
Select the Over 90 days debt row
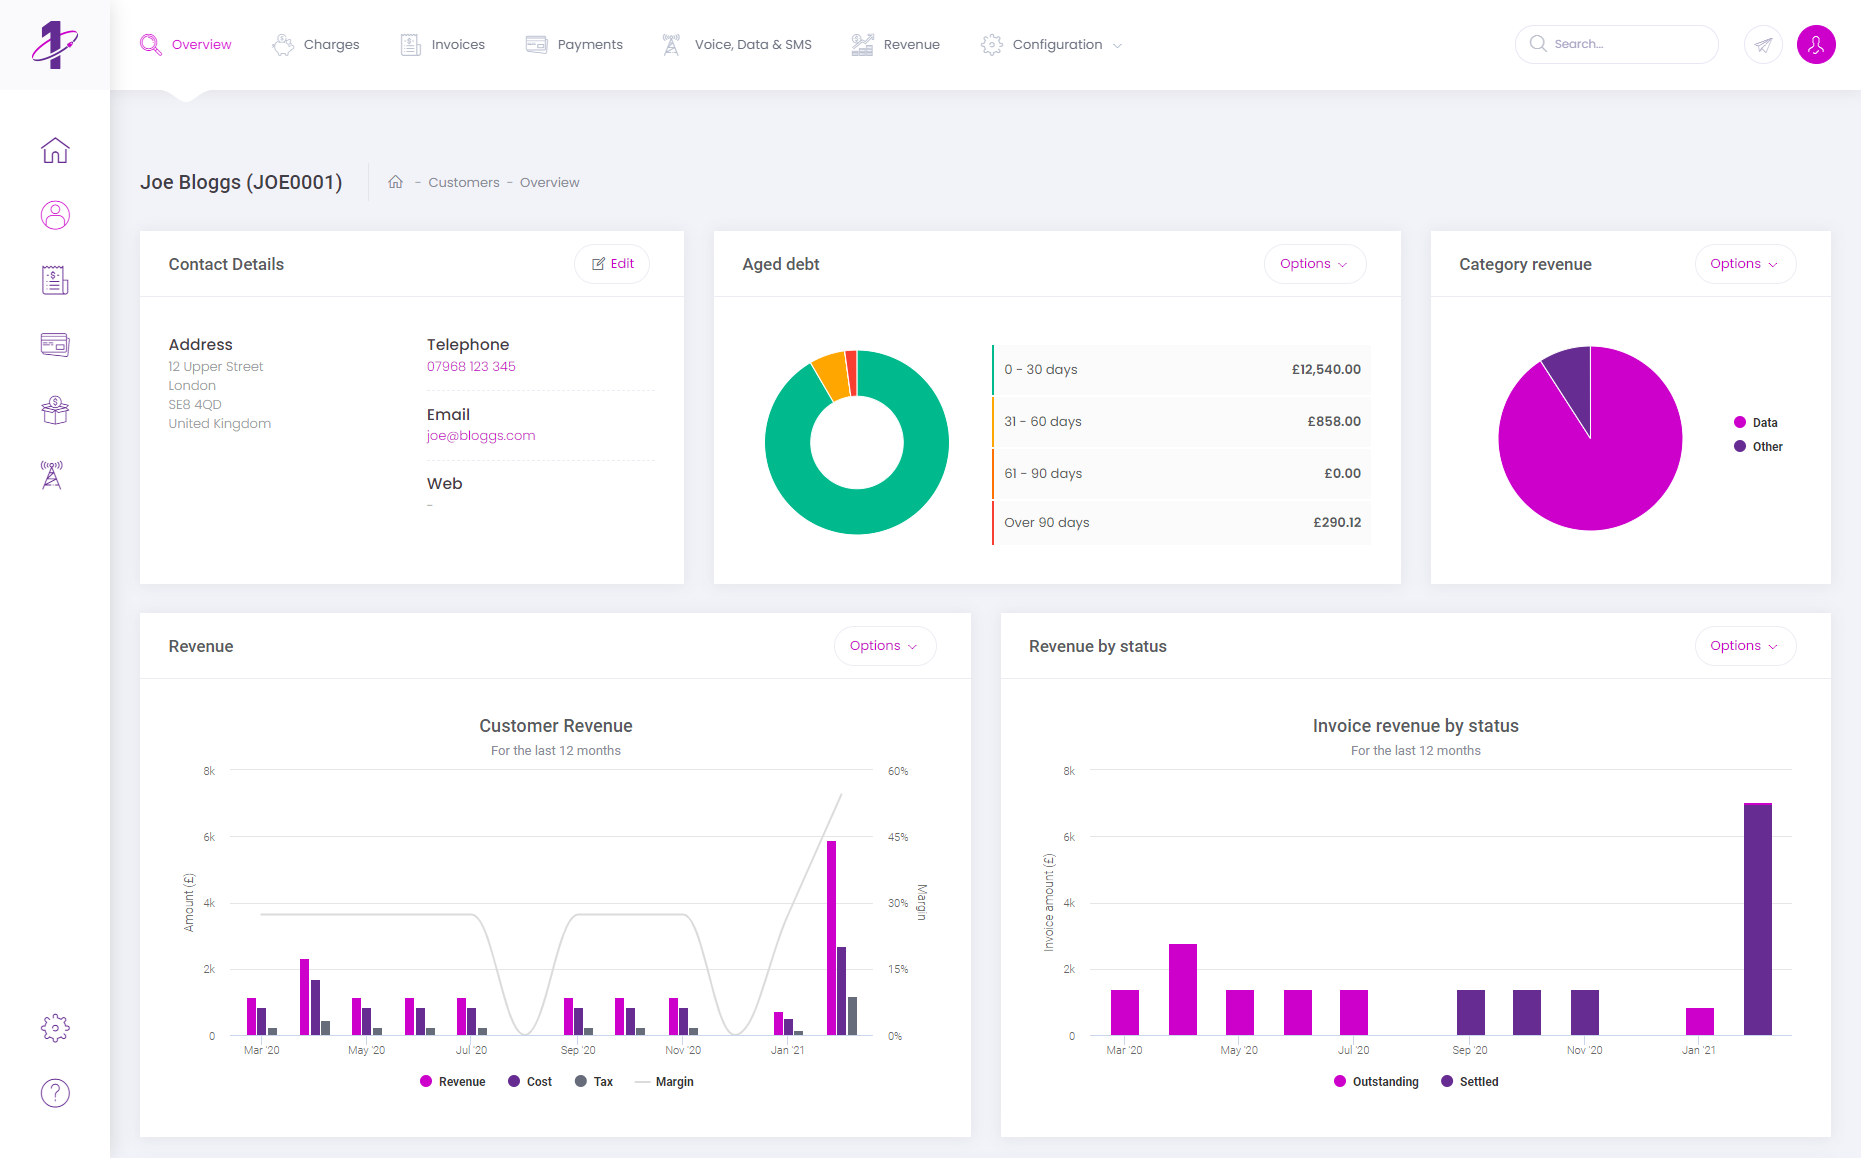click(1181, 523)
